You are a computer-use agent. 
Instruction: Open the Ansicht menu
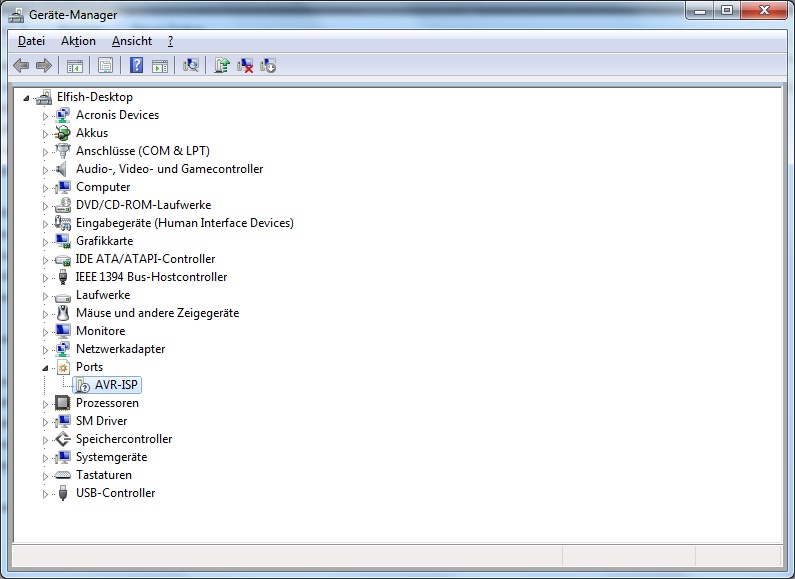pyautogui.click(x=132, y=41)
